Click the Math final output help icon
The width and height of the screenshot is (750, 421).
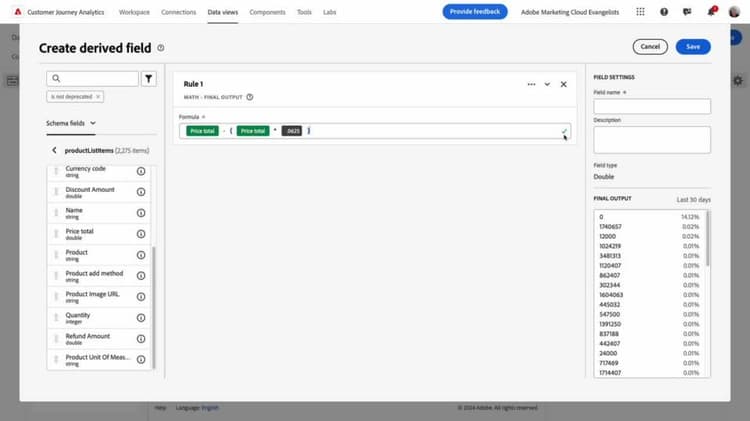(x=250, y=97)
